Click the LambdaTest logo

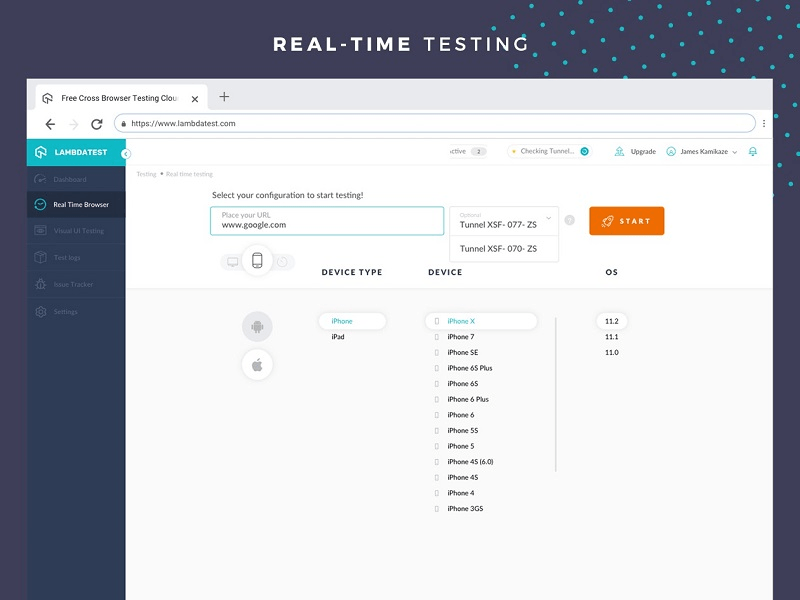click(x=71, y=152)
